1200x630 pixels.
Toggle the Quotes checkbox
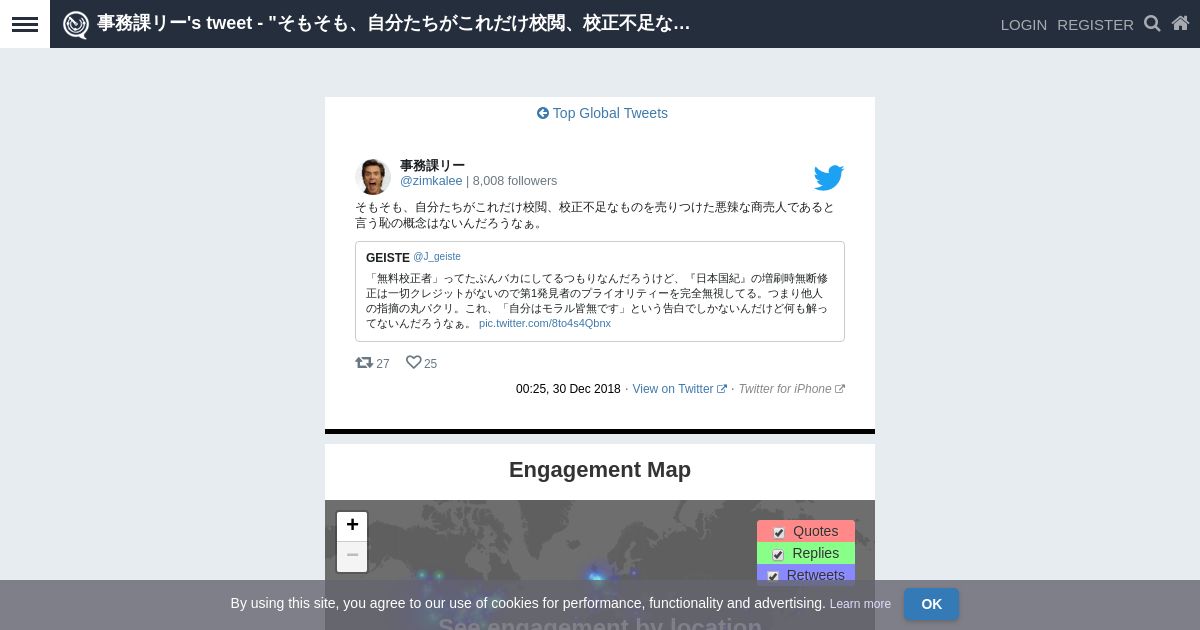(778, 532)
